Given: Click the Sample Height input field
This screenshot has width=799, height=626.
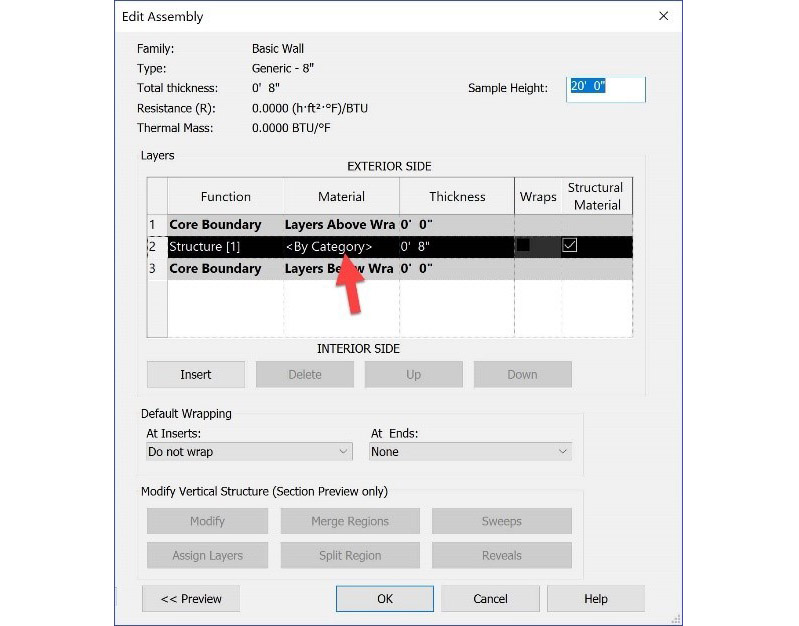Looking at the screenshot, I should [605, 88].
